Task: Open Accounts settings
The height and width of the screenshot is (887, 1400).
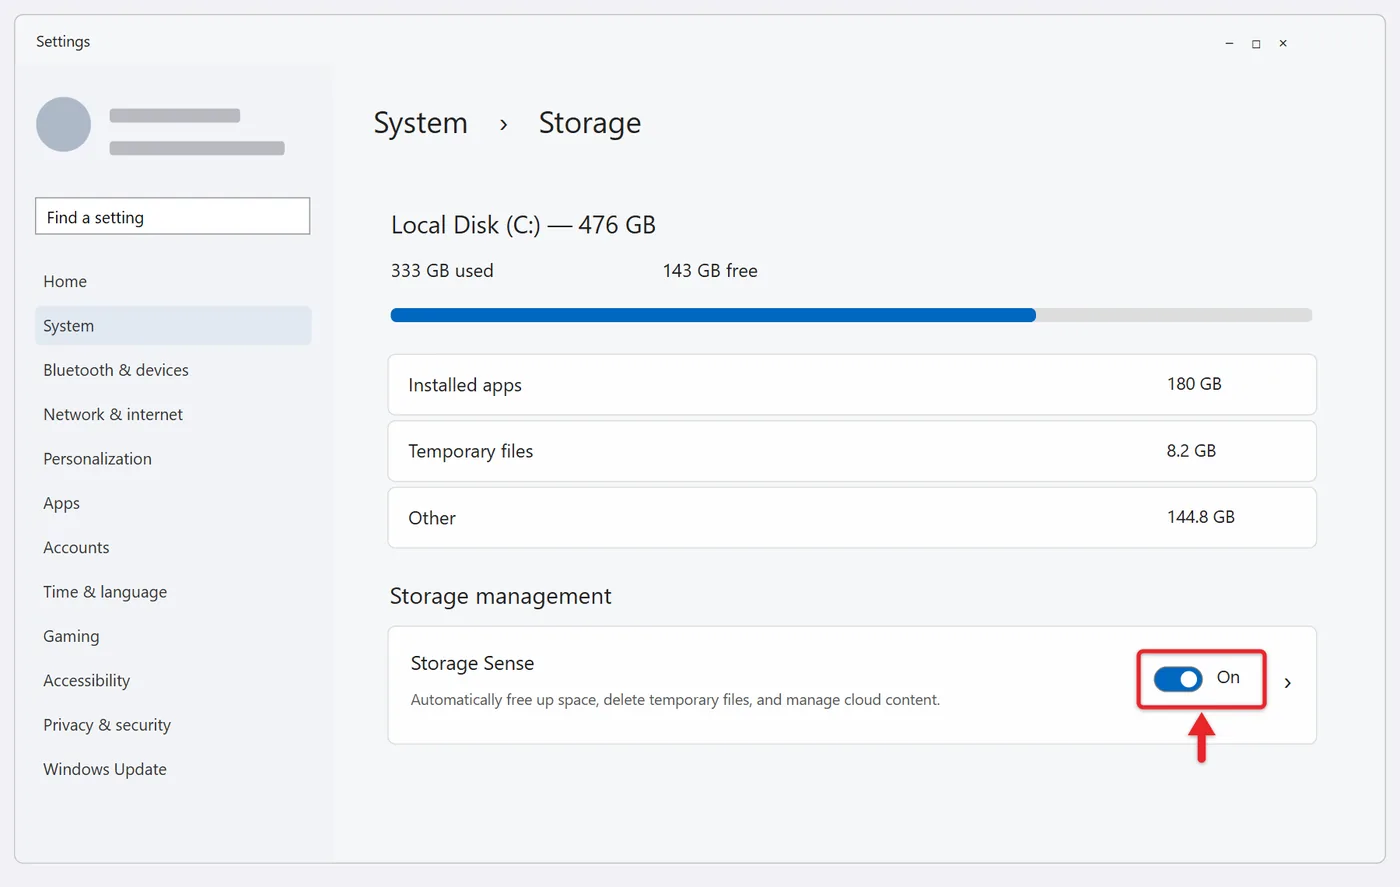Action: 76,547
